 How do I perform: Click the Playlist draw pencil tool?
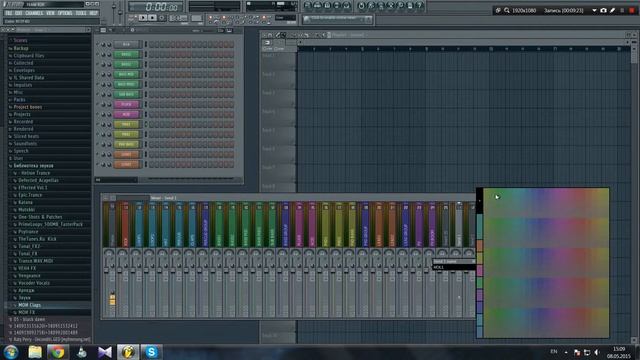278,35
